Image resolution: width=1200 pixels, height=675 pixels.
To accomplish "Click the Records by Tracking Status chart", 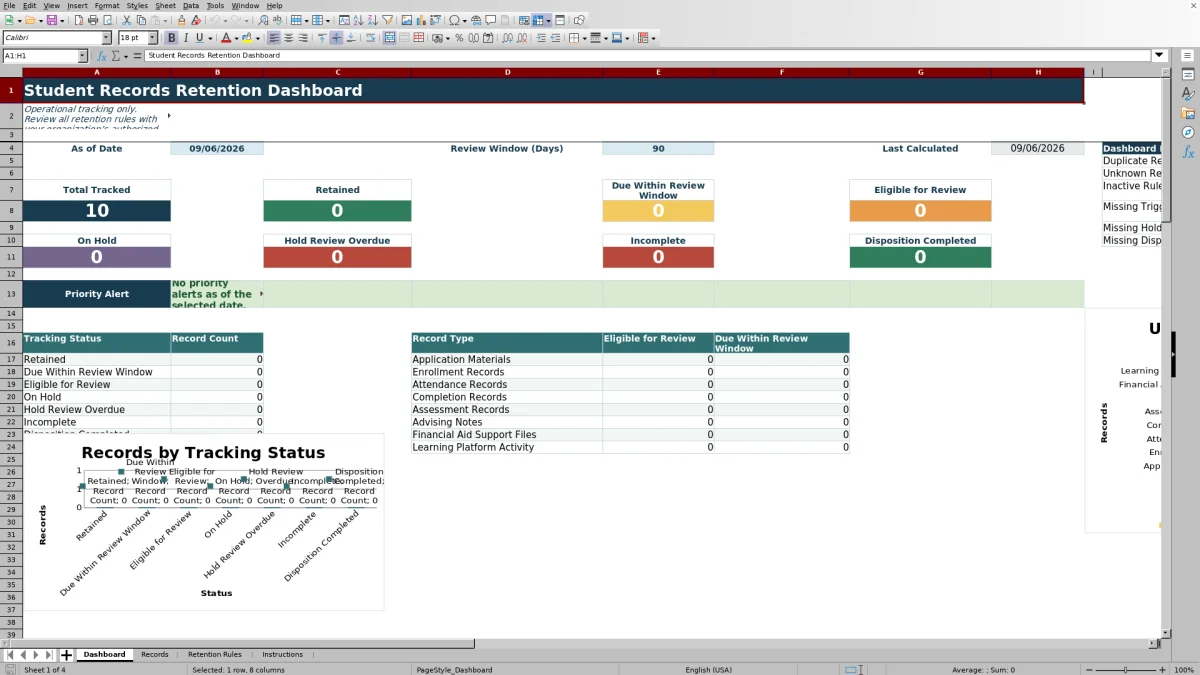I will click(203, 522).
